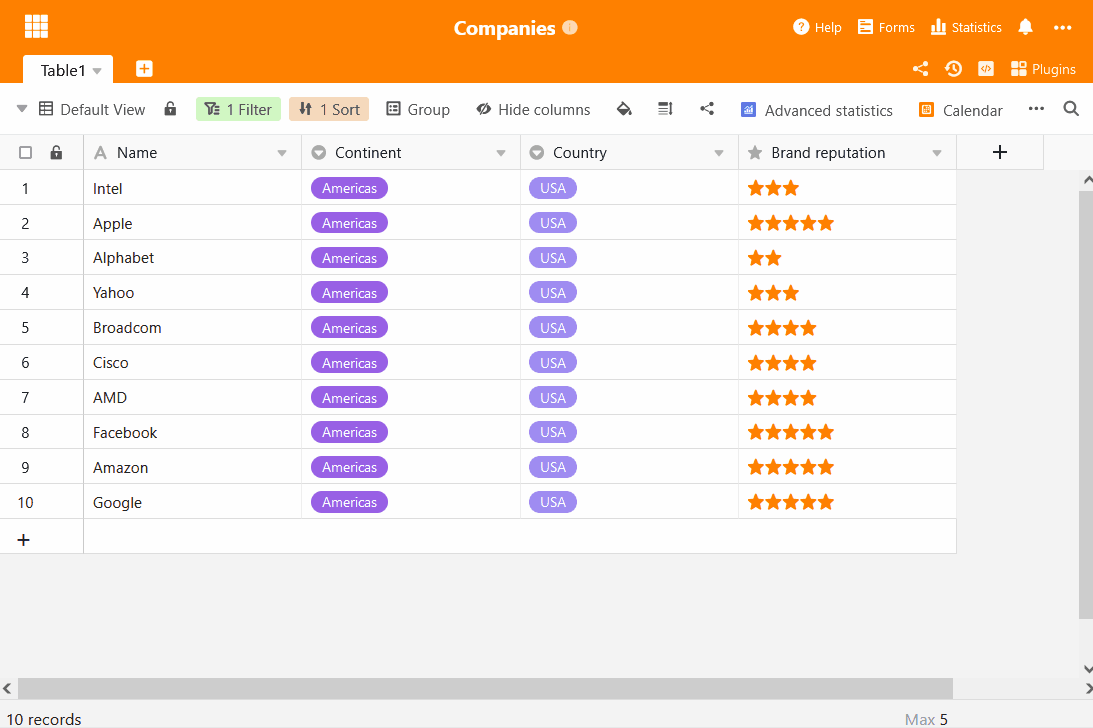1093x728 pixels.
Task: Open the history clock icon
Action: coord(953,69)
